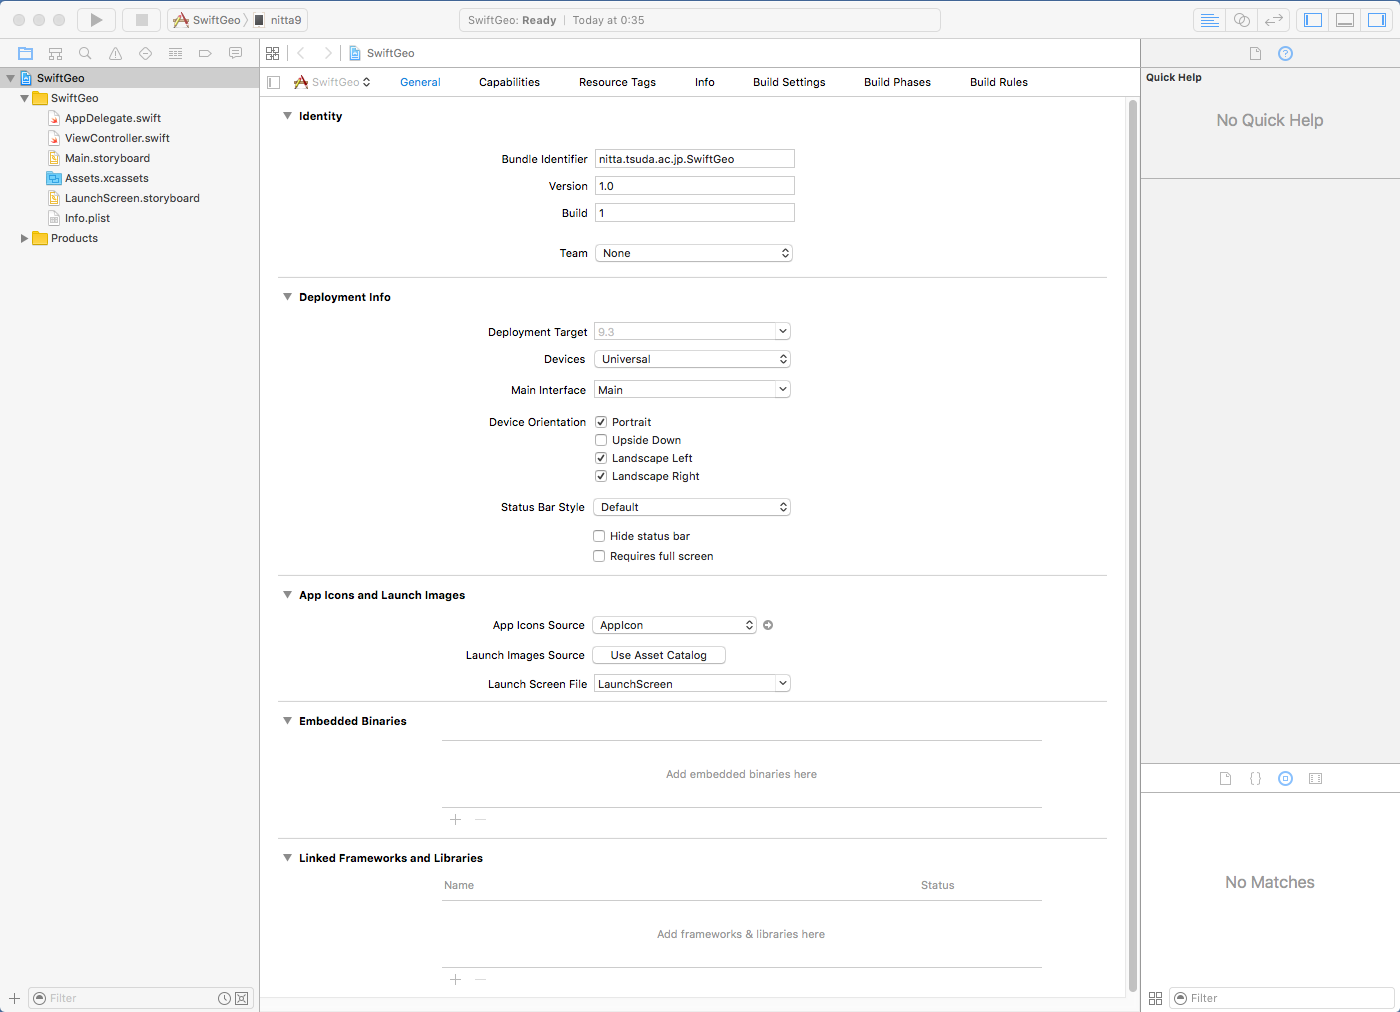The image size is (1400, 1012).
Task: Toggle the bottom Debug area
Action: pos(1345,20)
